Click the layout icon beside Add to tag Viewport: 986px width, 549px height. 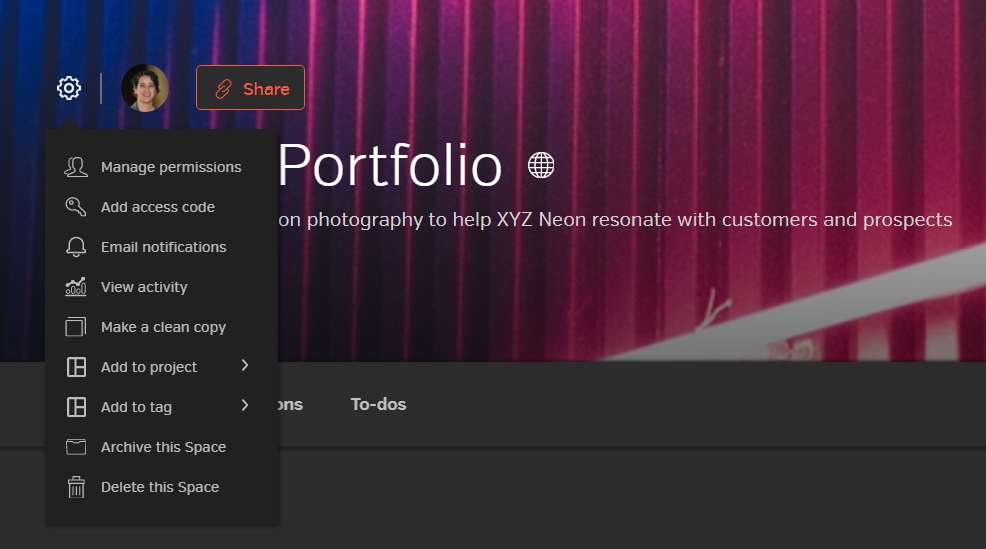click(x=76, y=407)
